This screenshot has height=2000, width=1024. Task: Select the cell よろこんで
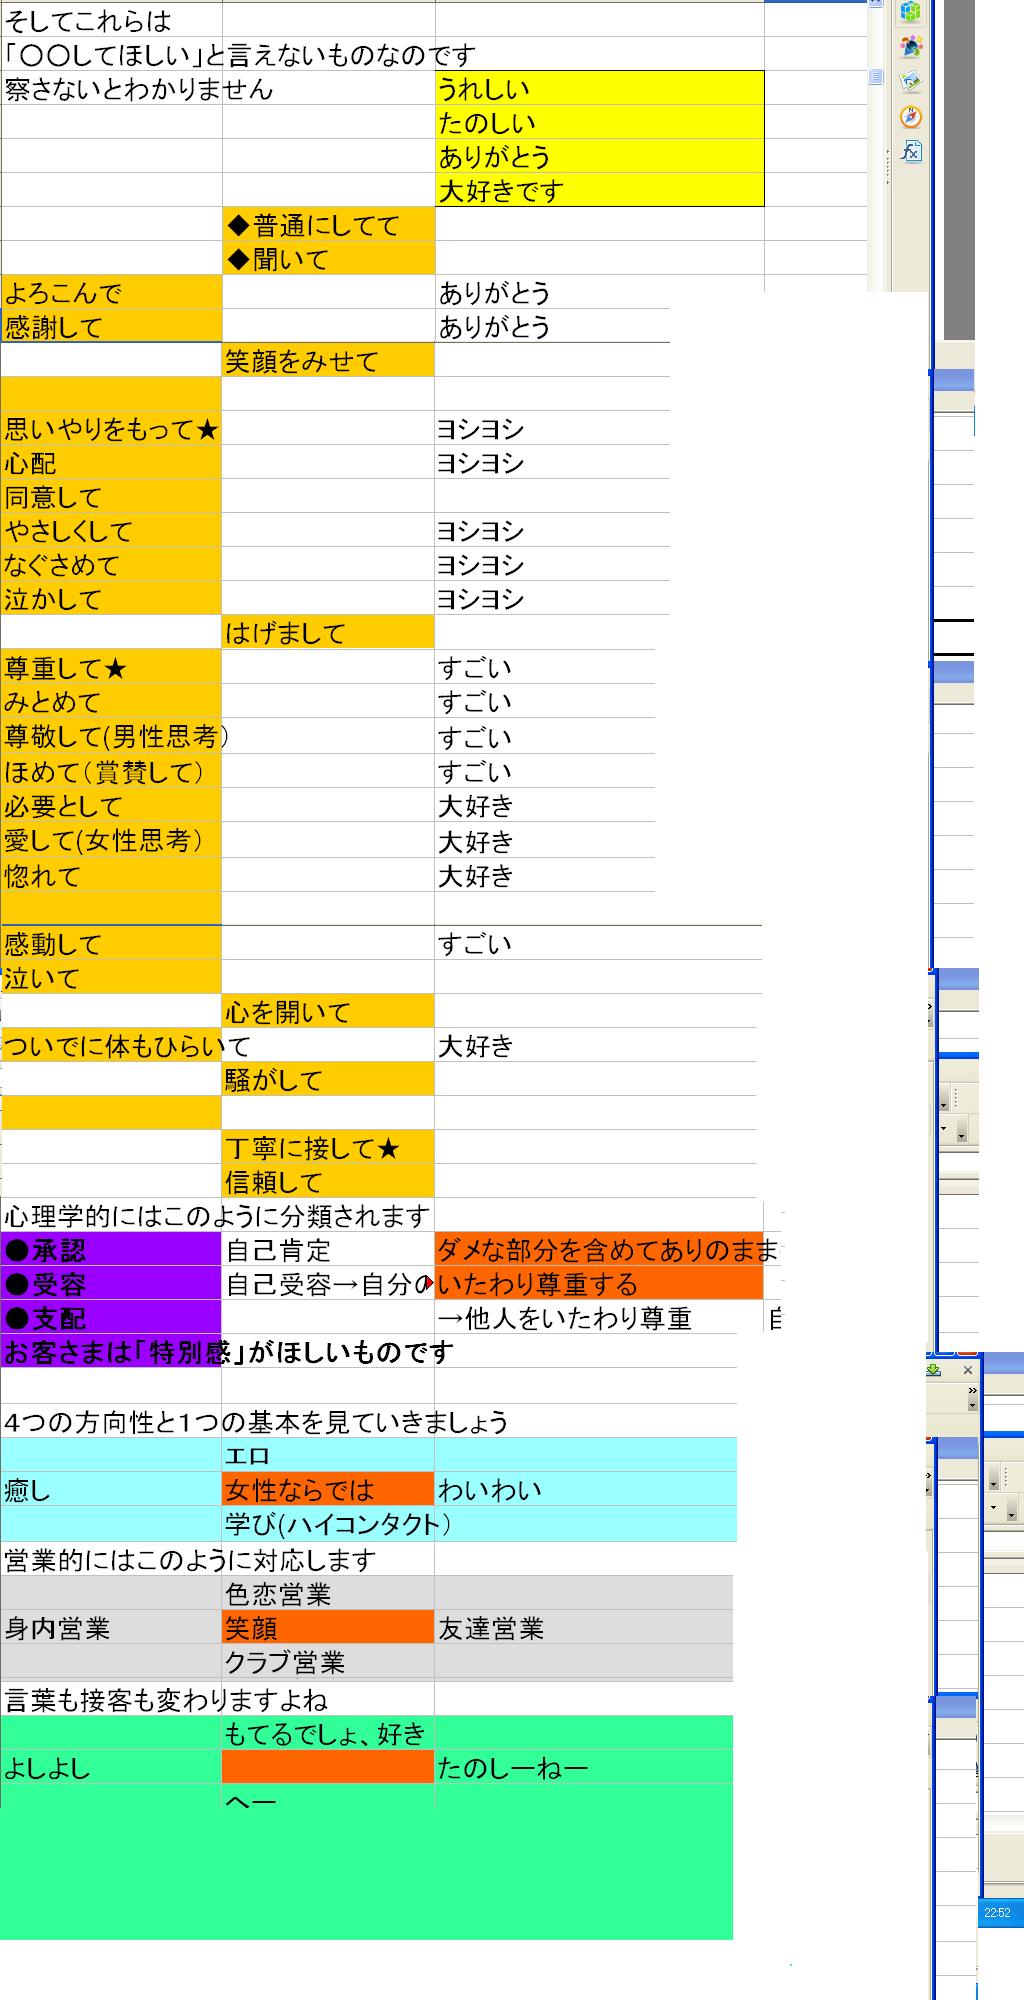[111, 292]
